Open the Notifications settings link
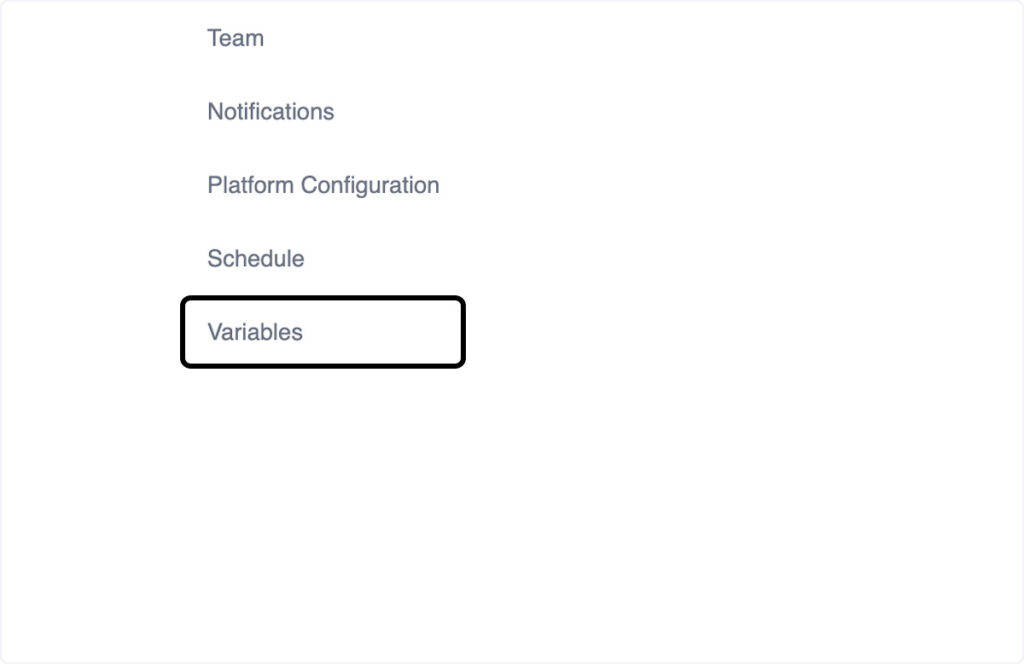 click(x=270, y=112)
